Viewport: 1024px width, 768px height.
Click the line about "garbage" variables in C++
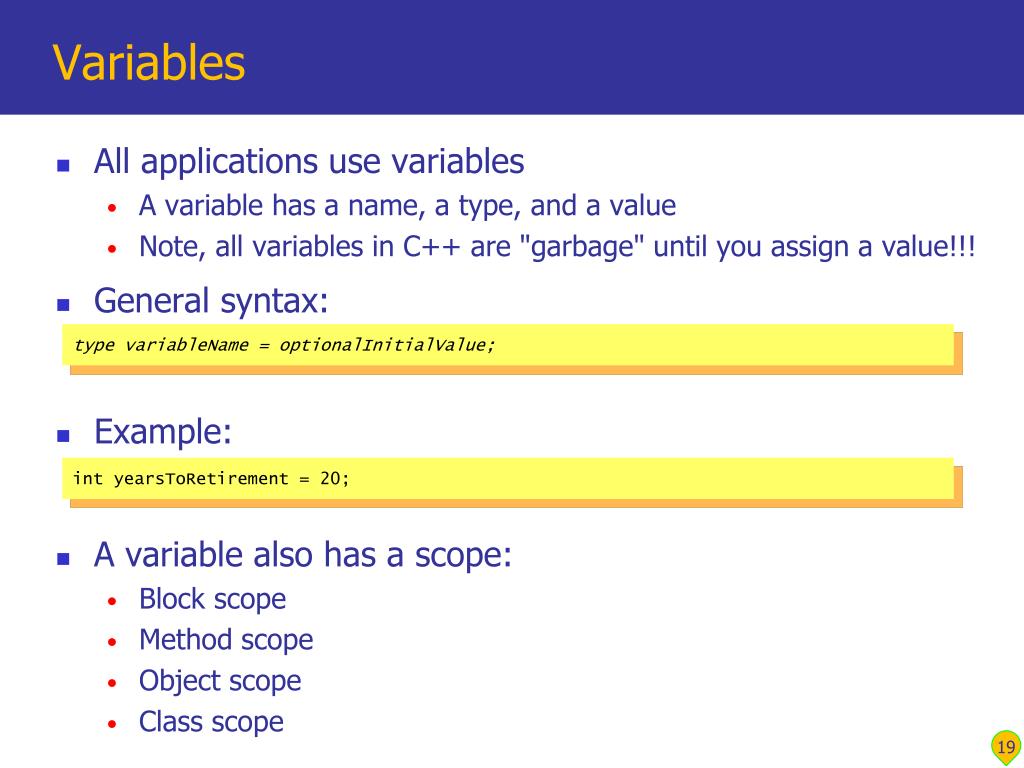[557, 247]
